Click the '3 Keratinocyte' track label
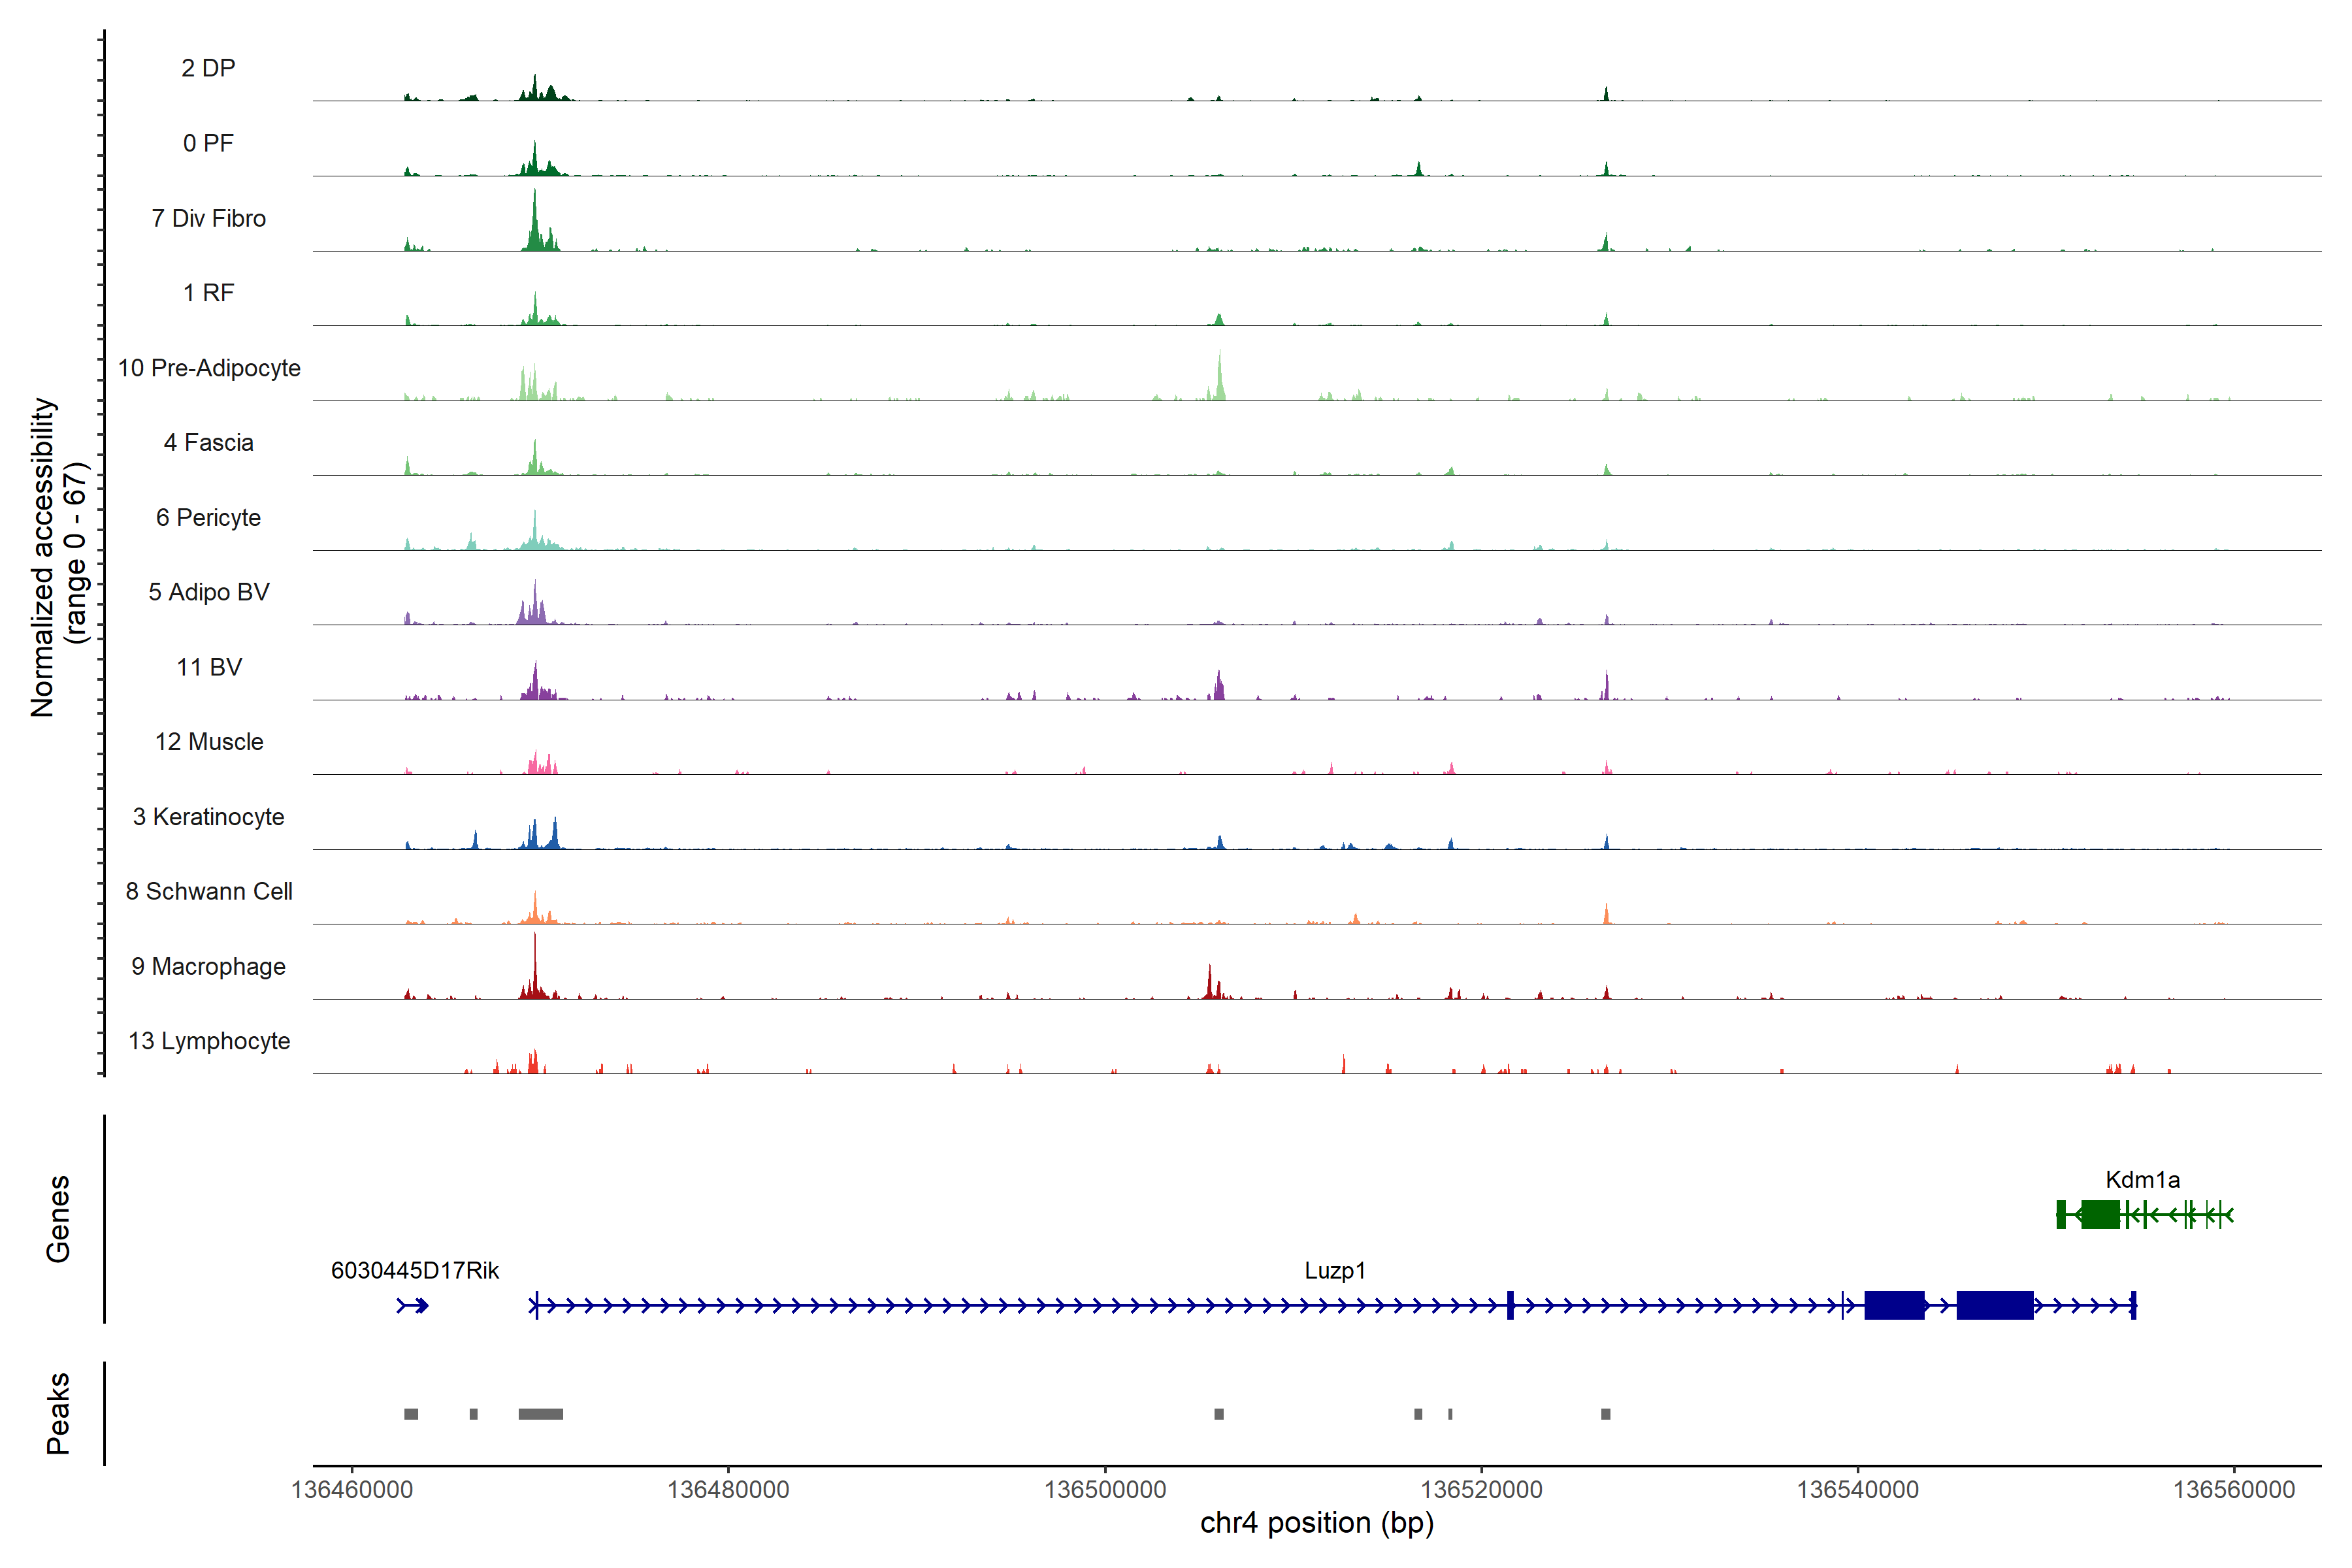This screenshot has width=2352, height=1568. (x=209, y=817)
